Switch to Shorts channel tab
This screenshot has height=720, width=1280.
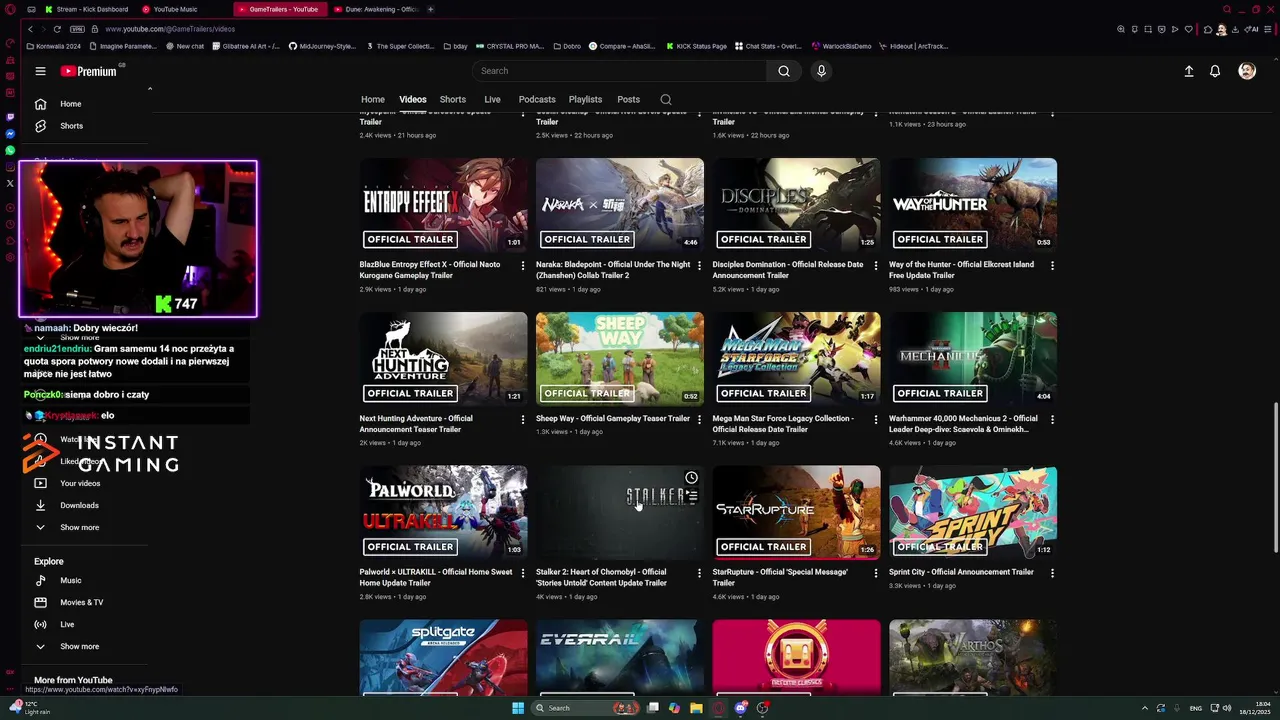click(x=453, y=99)
